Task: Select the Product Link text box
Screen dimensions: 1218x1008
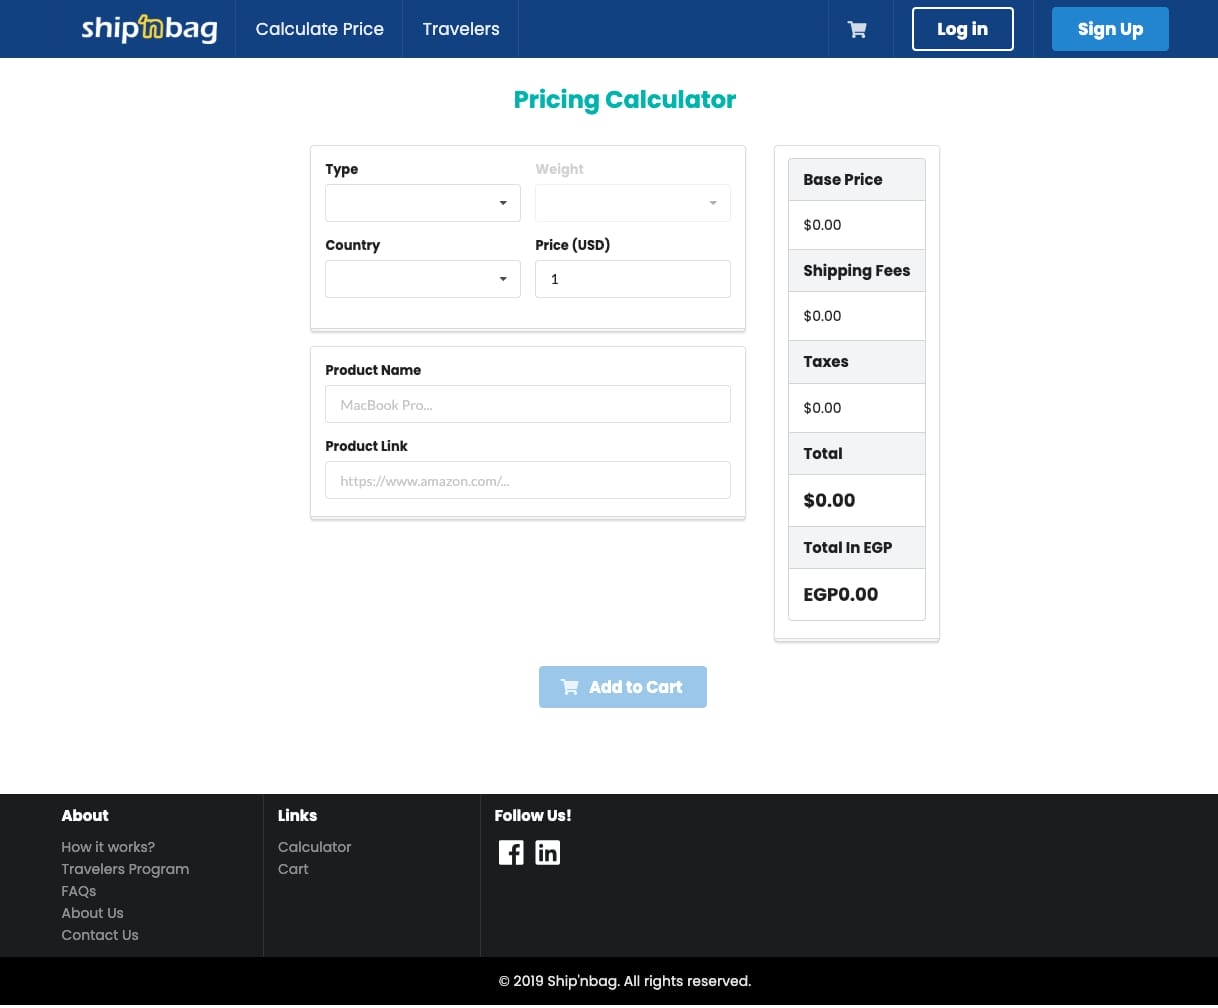Action: pyautogui.click(x=527, y=481)
